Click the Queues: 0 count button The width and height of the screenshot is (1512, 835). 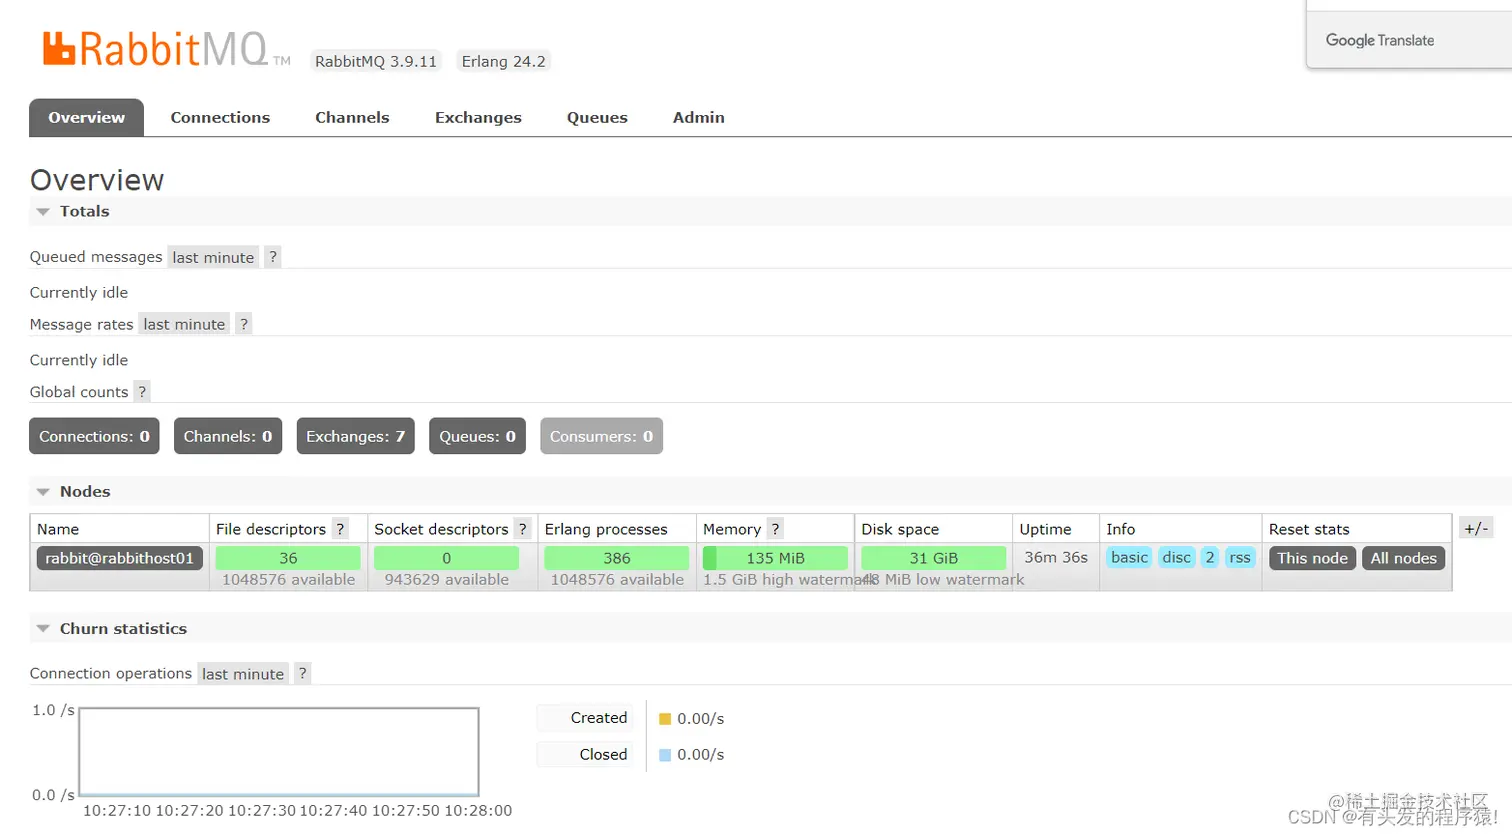[x=477, y=436]
